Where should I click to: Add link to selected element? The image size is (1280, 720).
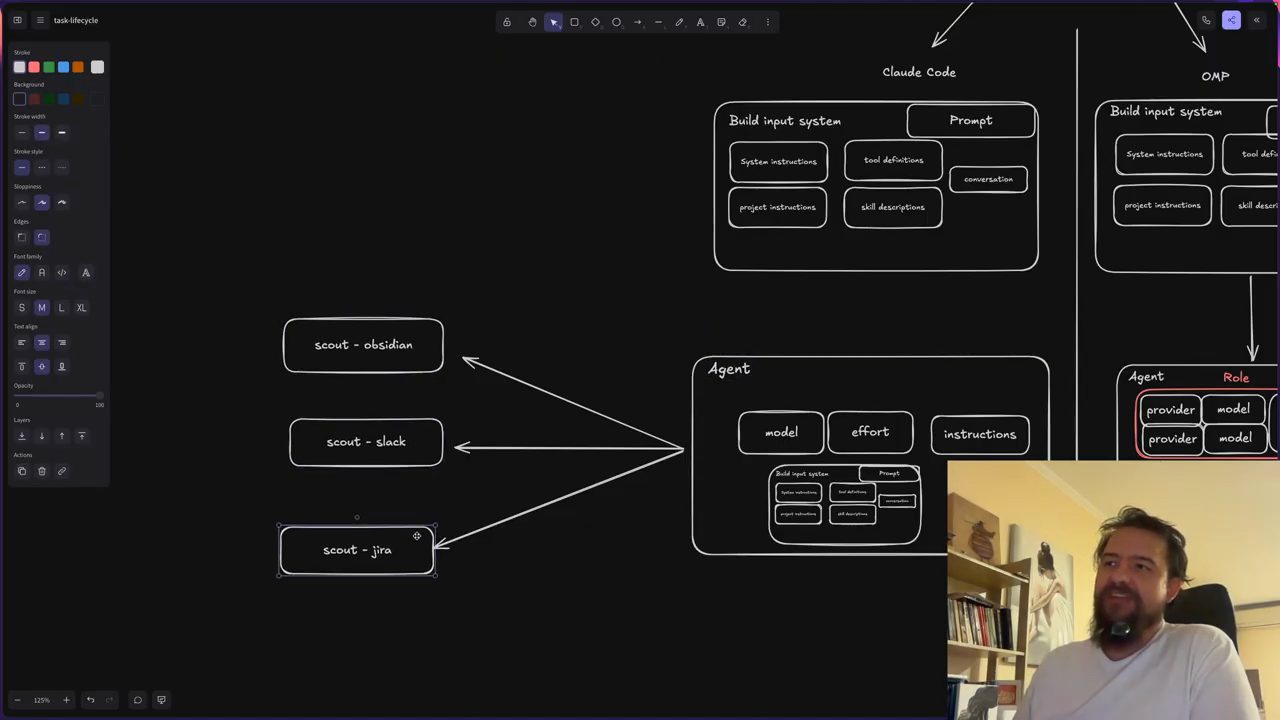tap(62, 471)
